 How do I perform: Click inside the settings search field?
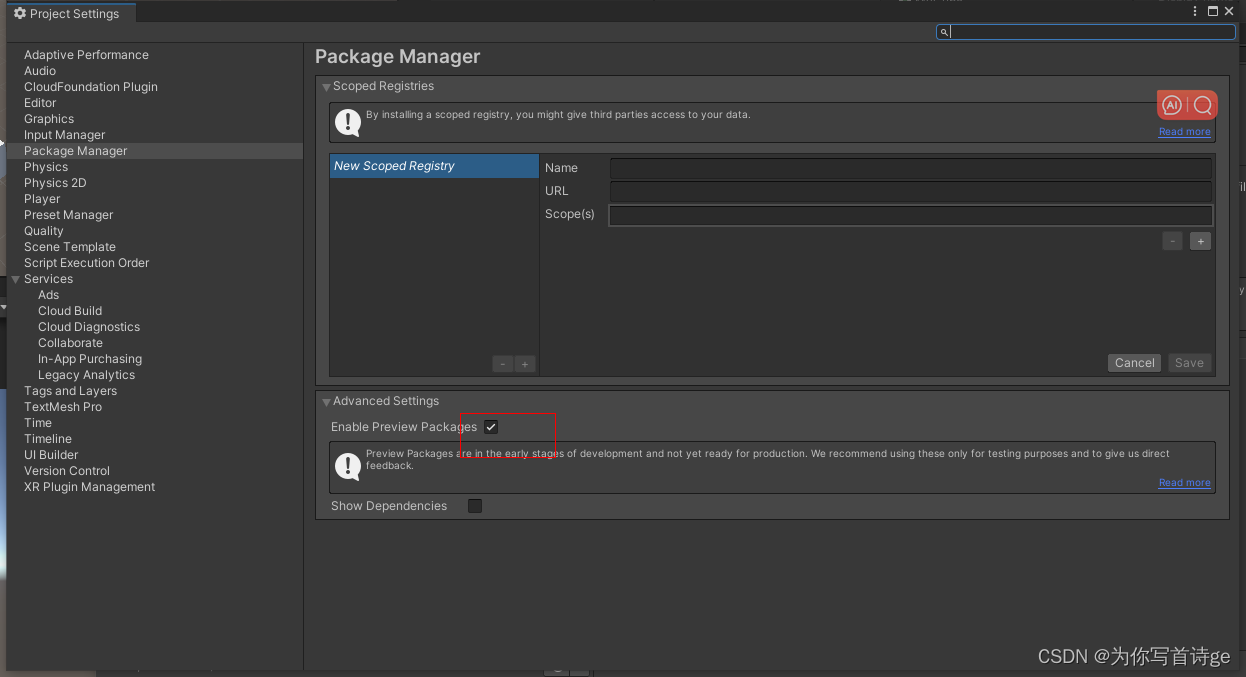[1086, 31]
